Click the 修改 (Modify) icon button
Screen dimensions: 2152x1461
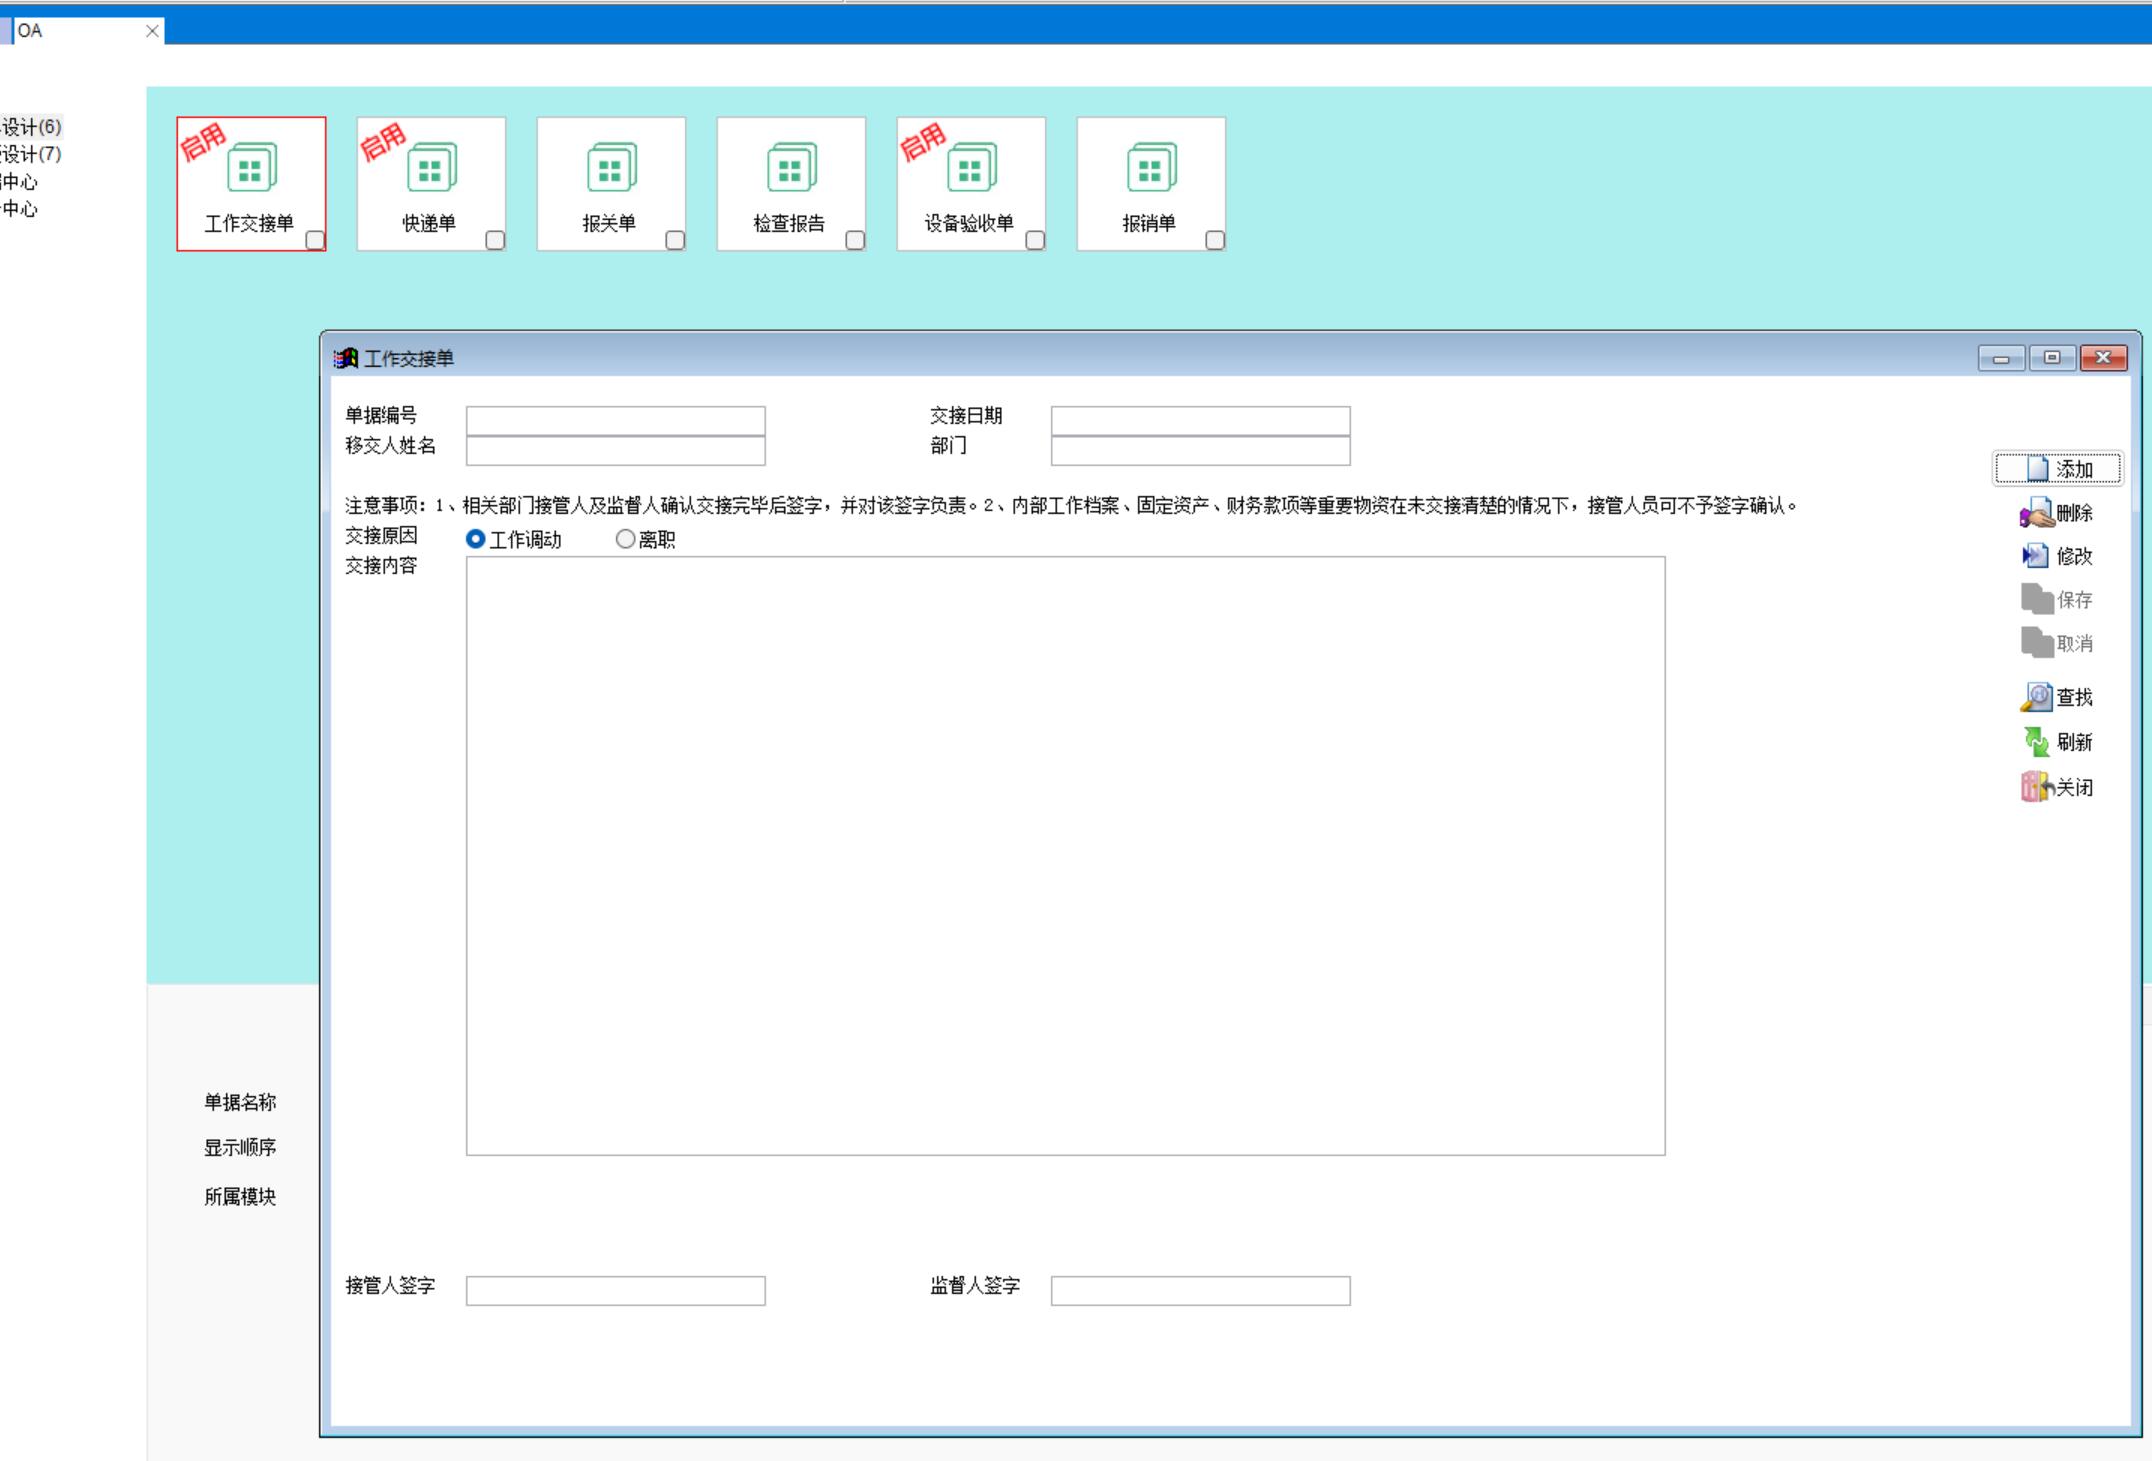pyautogui.click(x=2036, y=556)
